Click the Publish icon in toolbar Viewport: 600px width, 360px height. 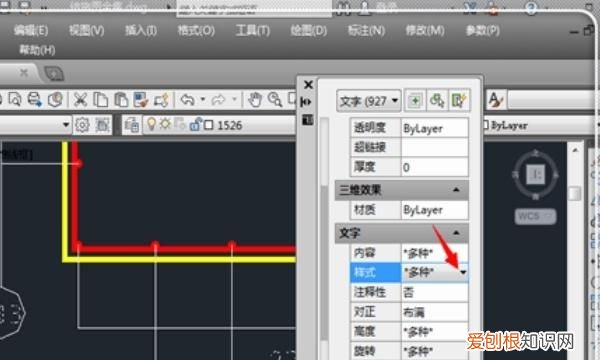(35, 99)
